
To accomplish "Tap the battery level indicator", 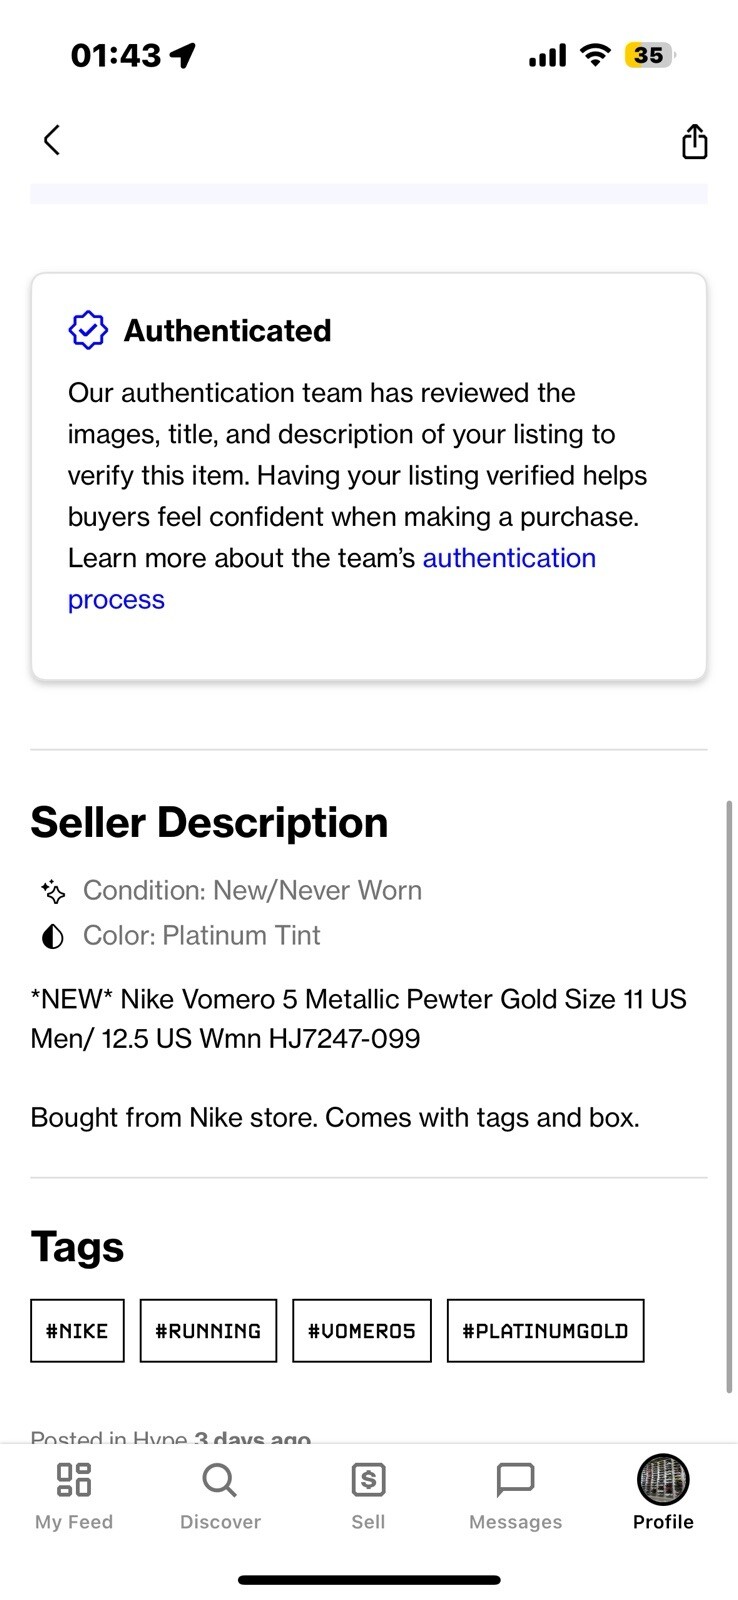I will coord(650,55).
